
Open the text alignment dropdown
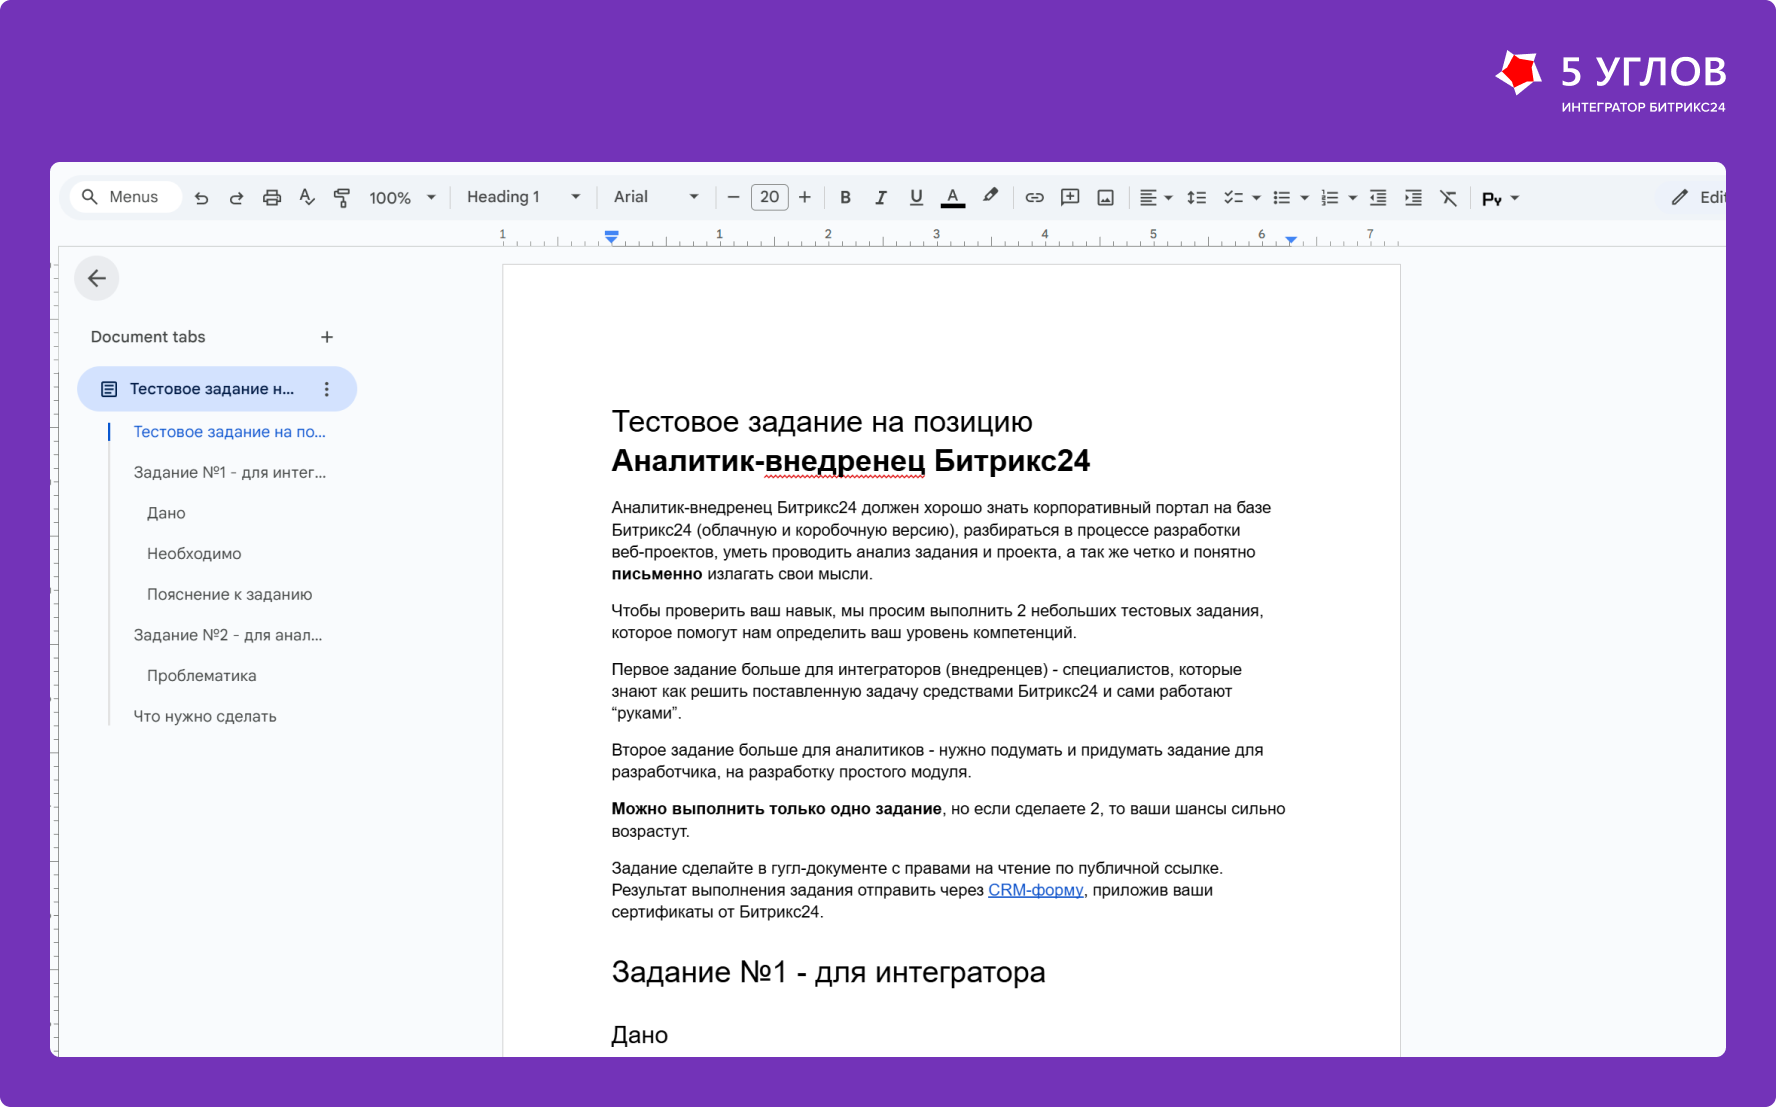point(1156,198)
